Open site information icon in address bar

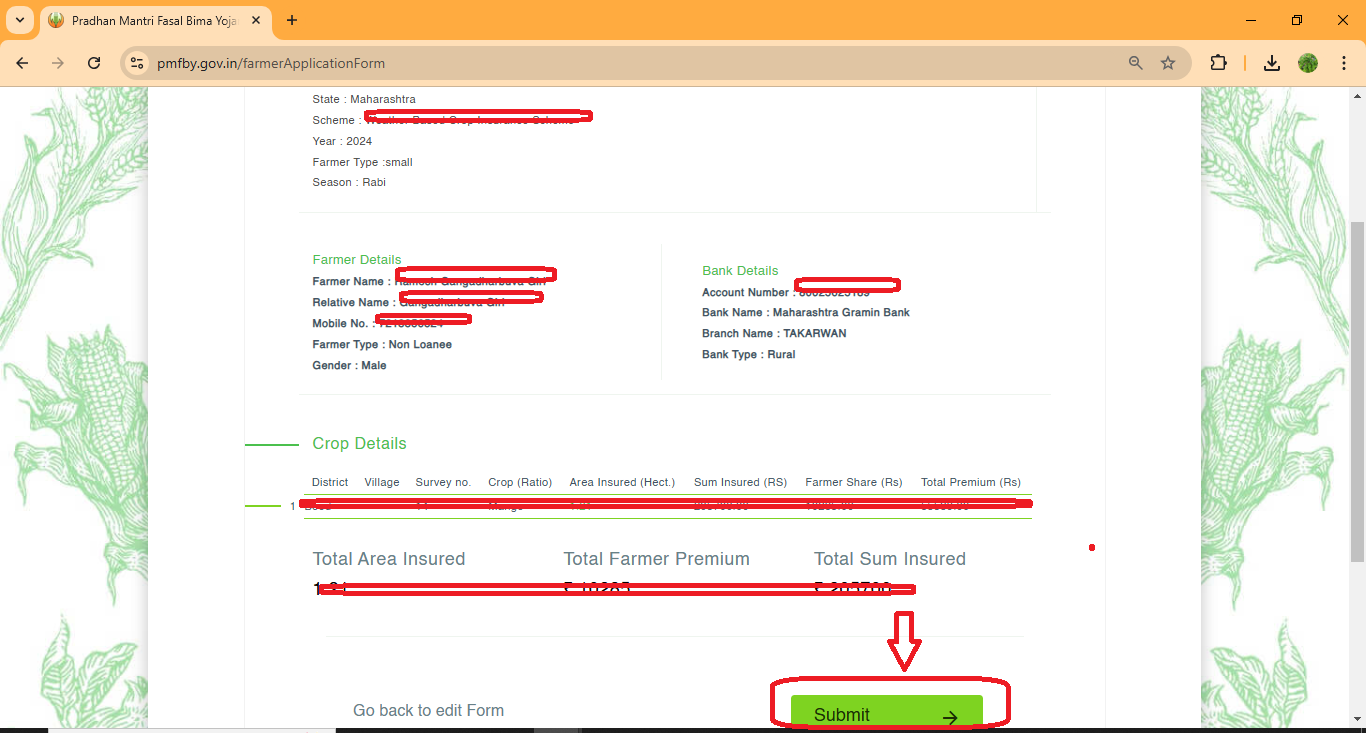pos(138,63)
